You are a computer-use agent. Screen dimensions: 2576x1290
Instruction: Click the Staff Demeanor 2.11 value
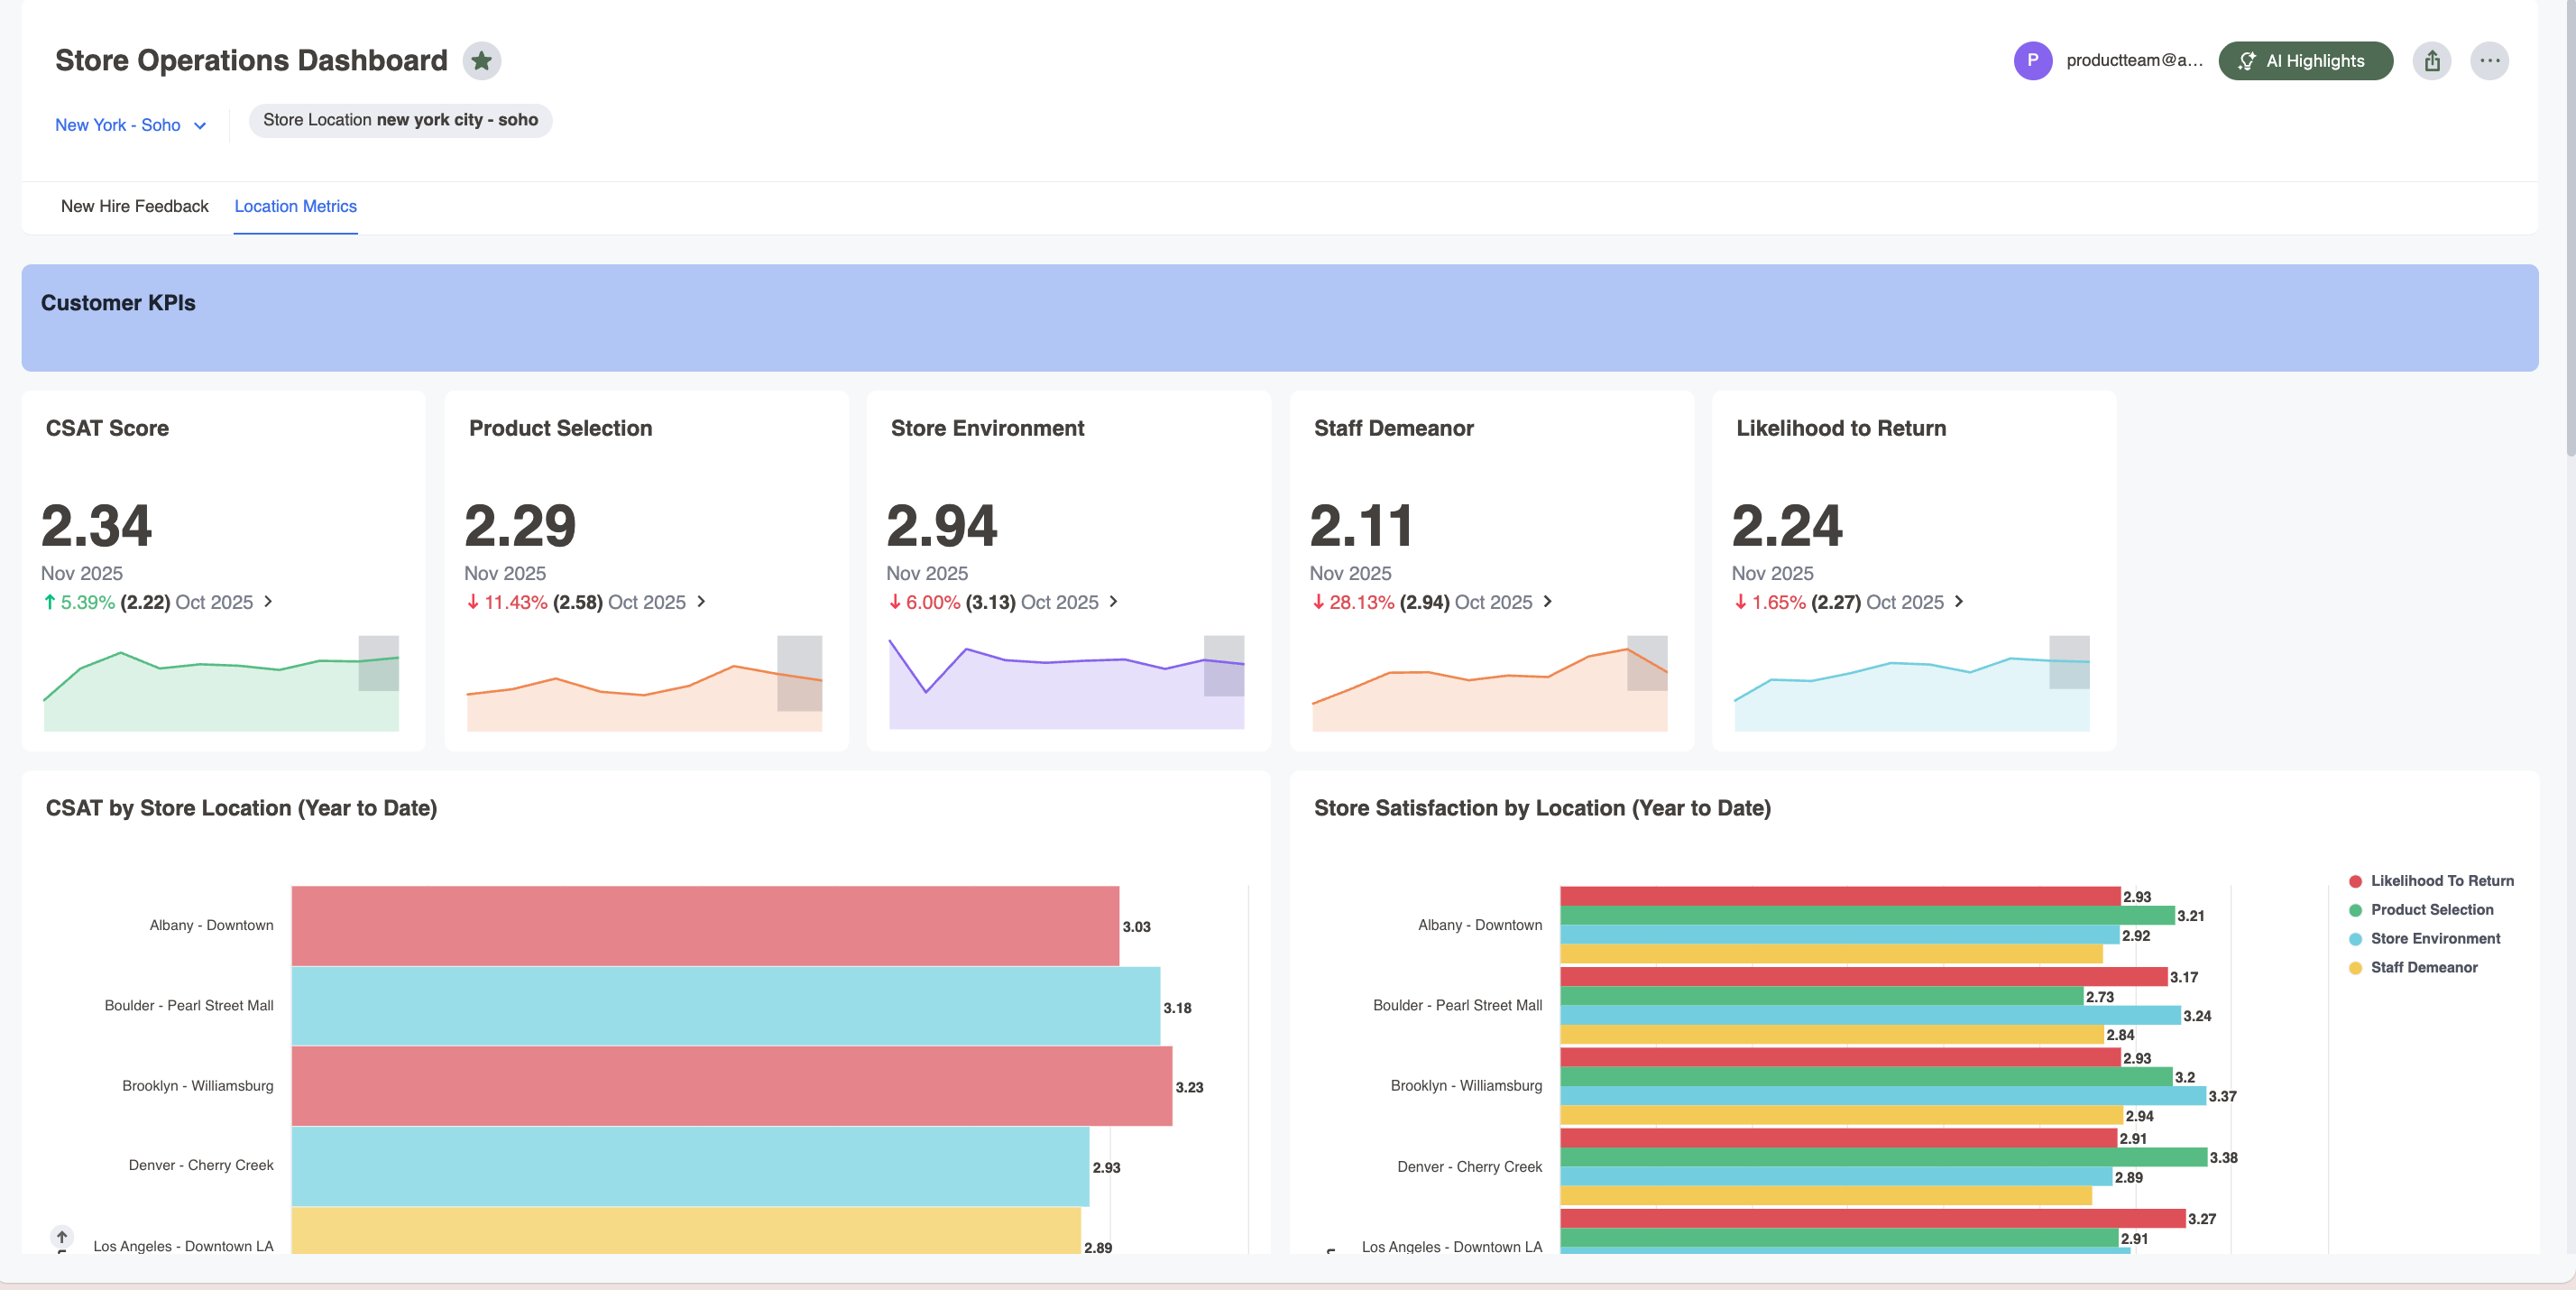tap(1361, 526)
